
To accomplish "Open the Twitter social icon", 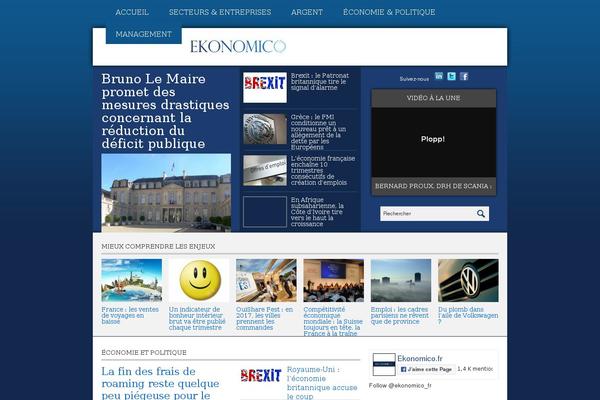I will tap(452, 76).
